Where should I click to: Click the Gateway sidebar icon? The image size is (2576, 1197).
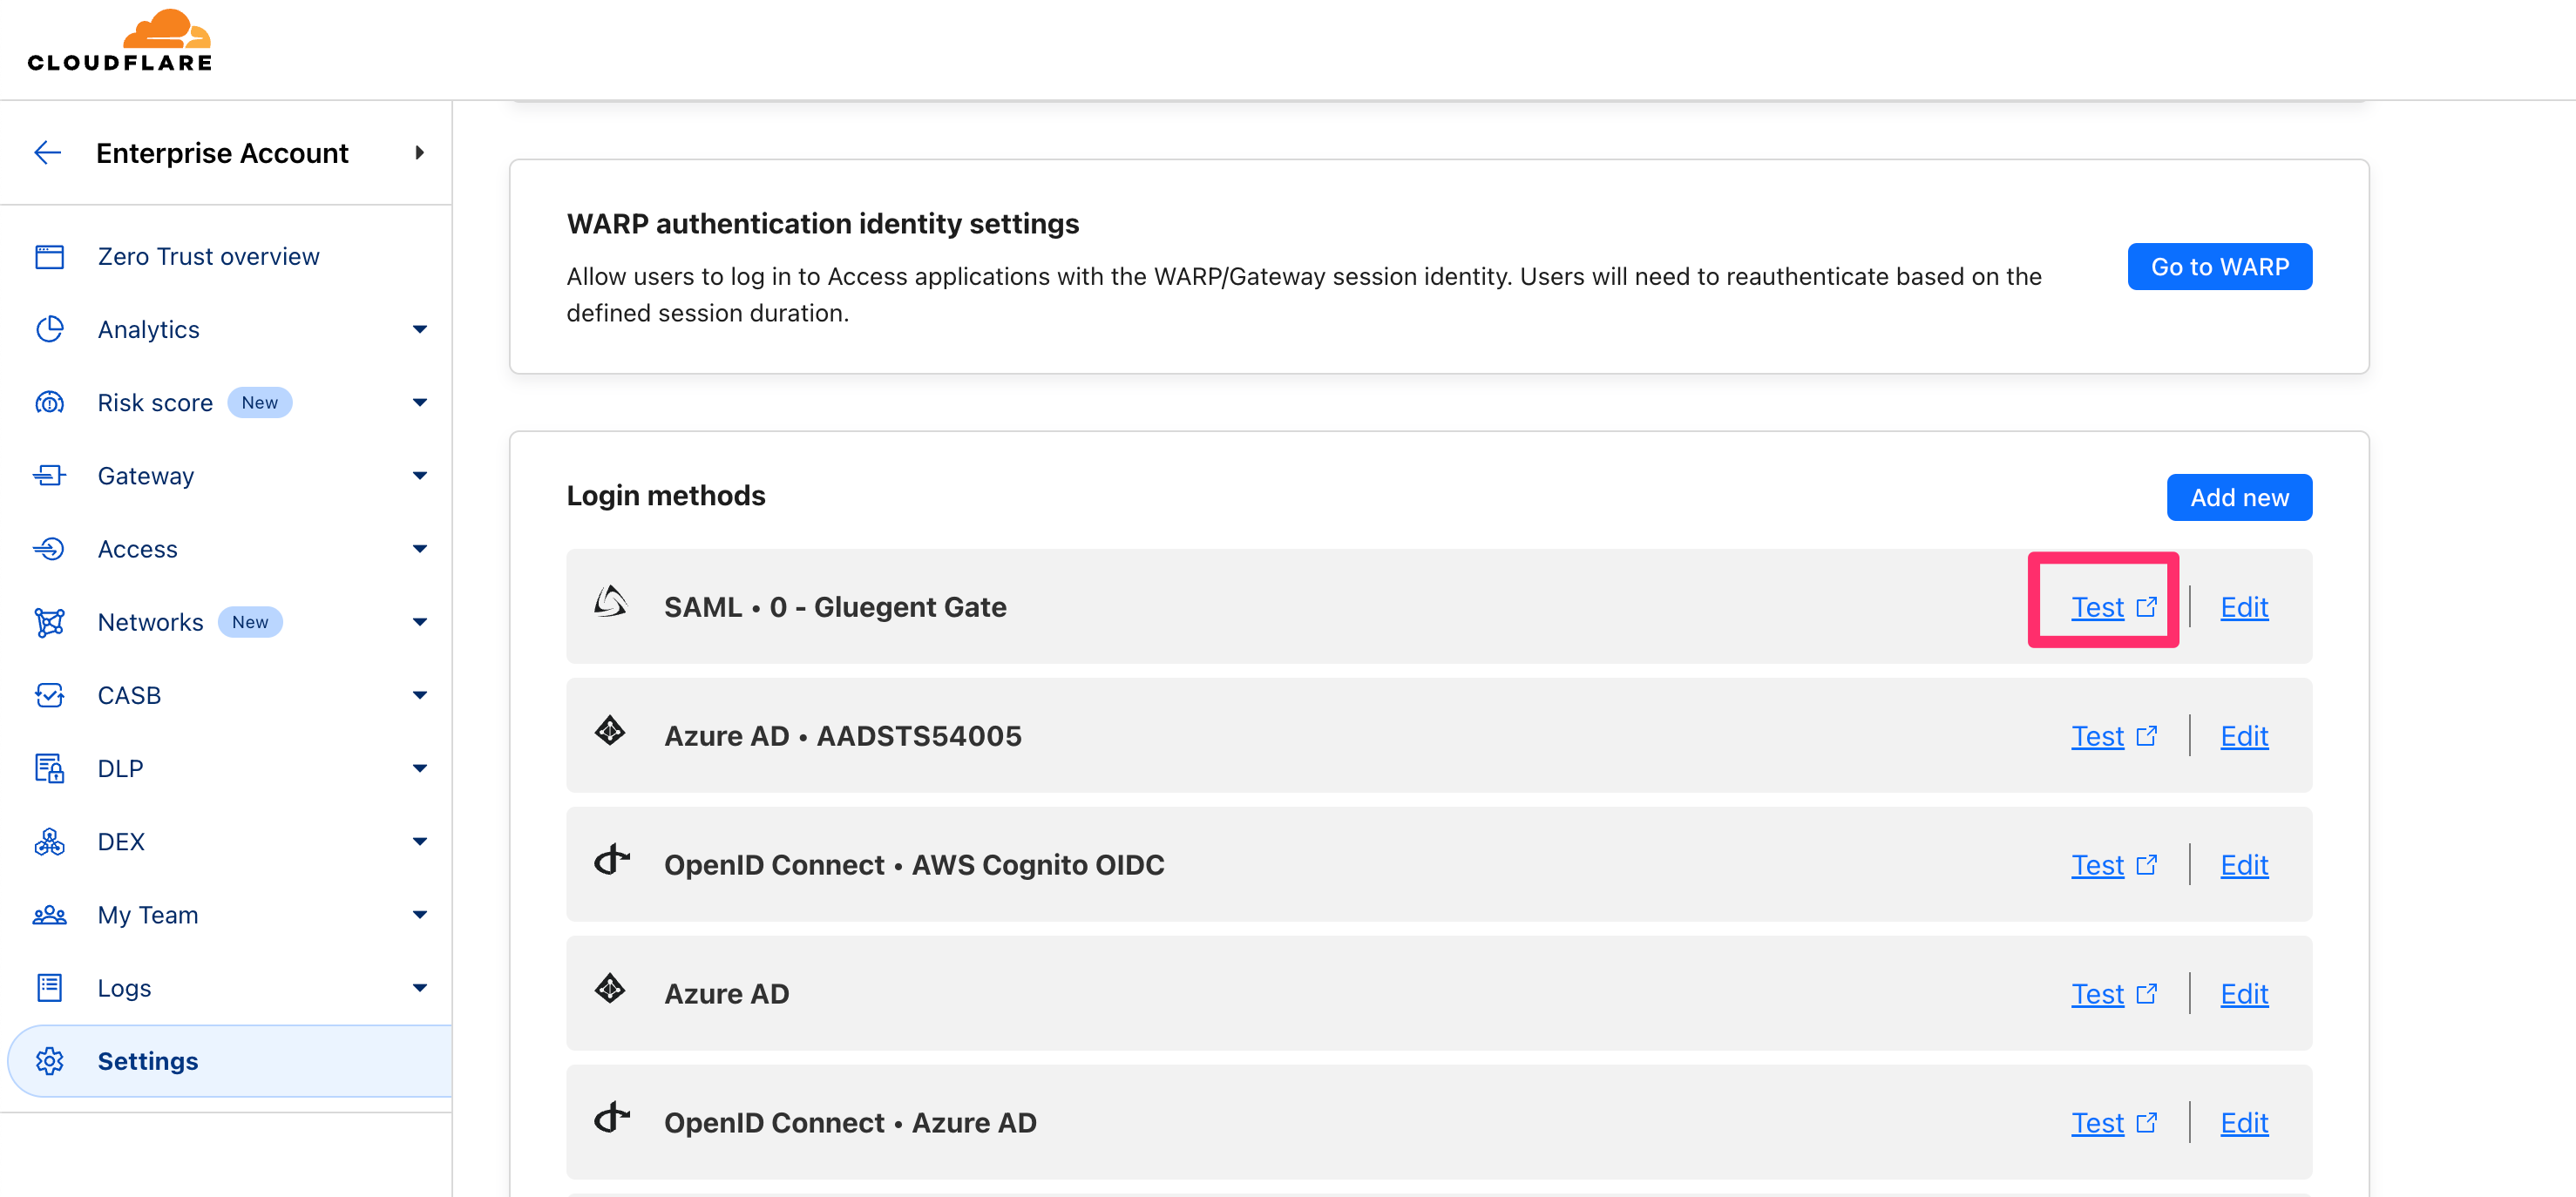(49, 475)
